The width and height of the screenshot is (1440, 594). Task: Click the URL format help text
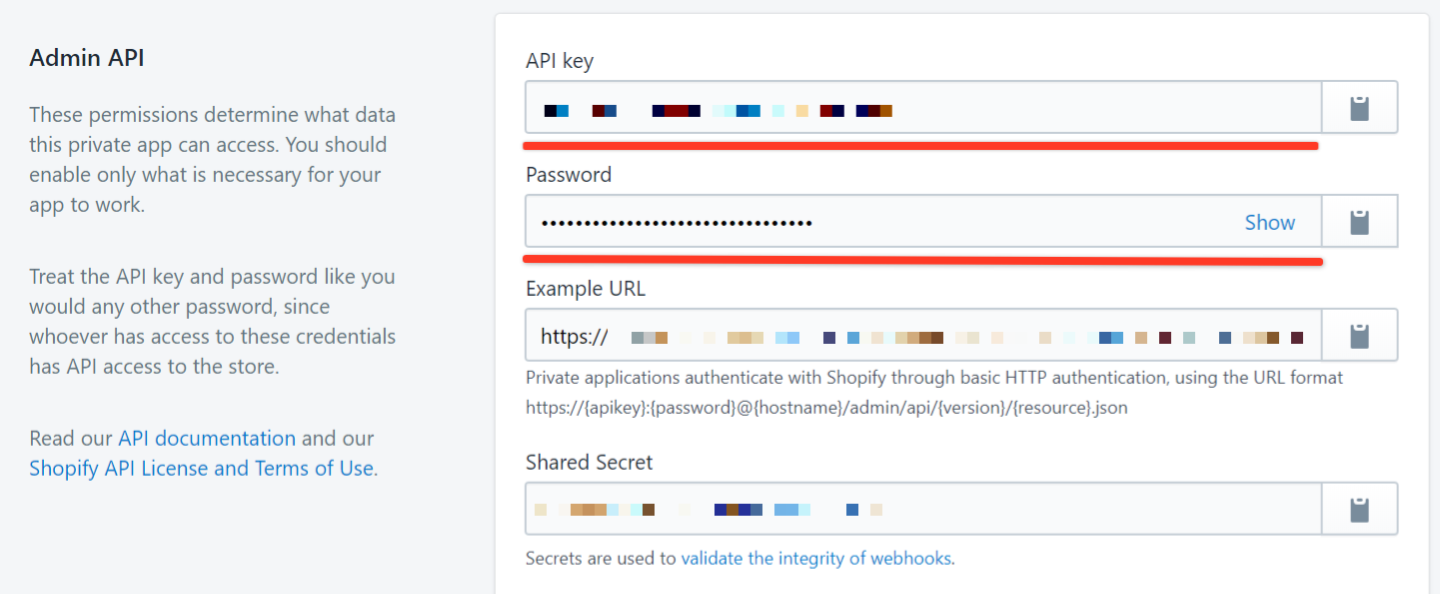pos(934,393)
